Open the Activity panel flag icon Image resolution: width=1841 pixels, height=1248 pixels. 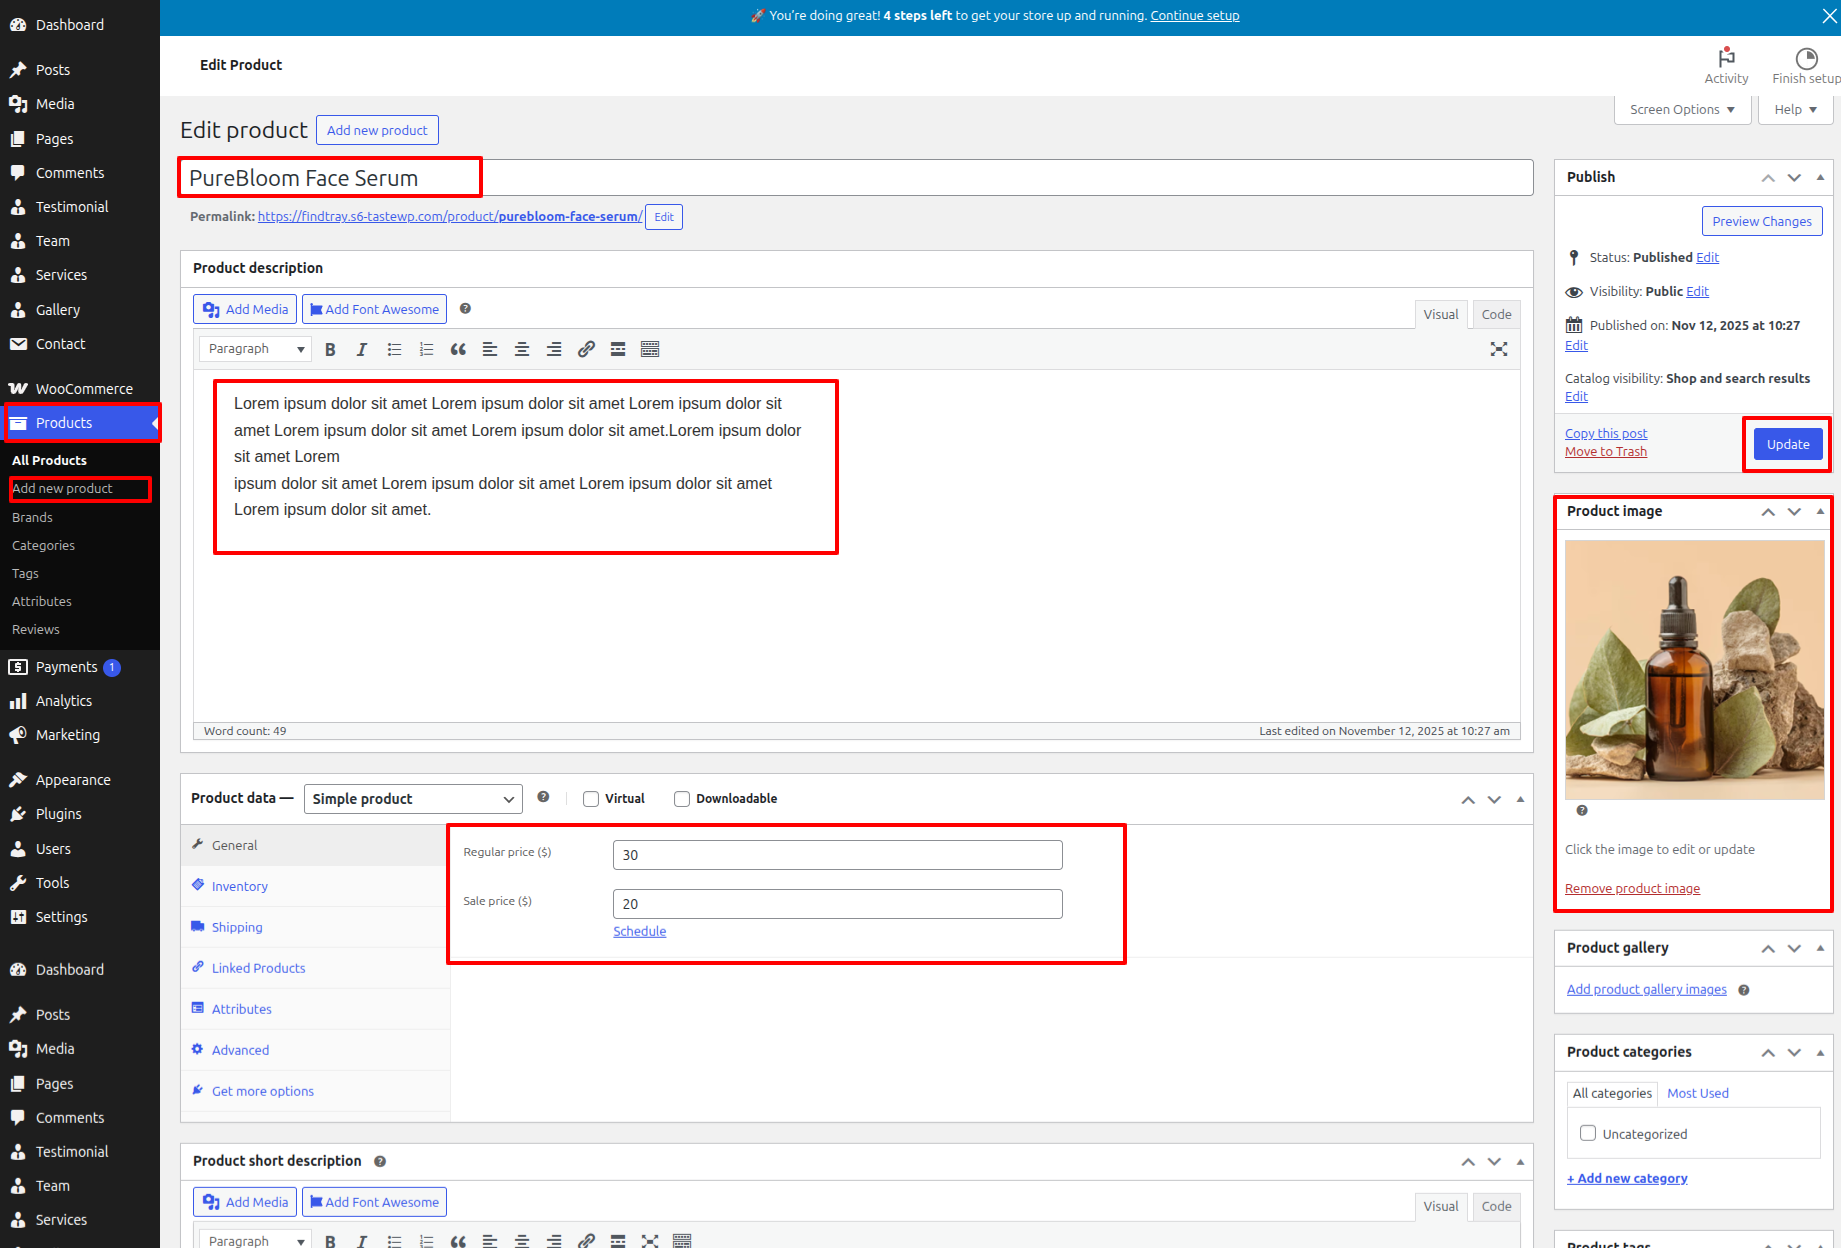pyautogui.click(x=1726, y=58)
